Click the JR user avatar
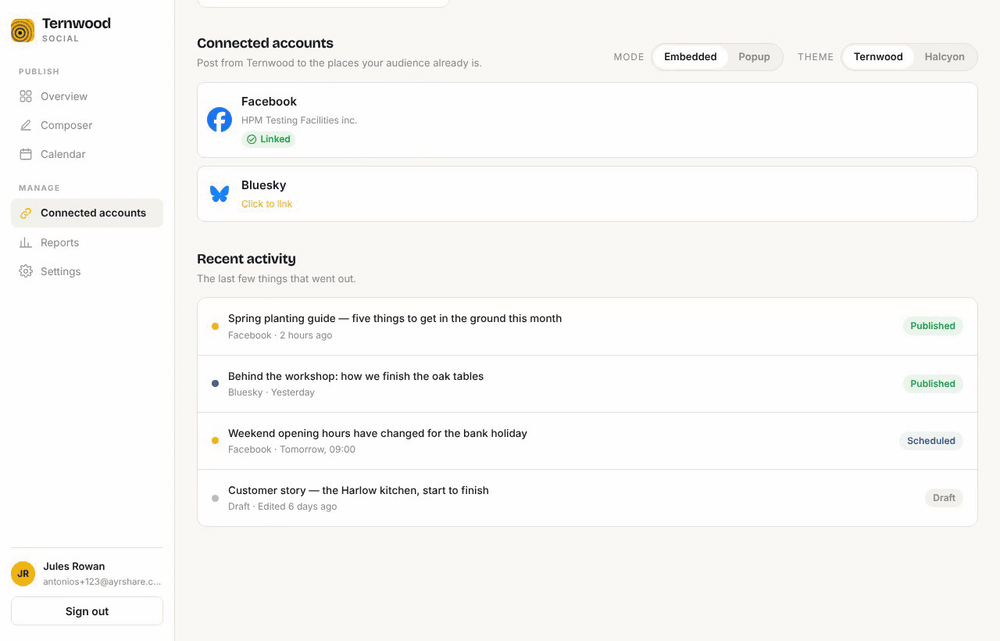 click(23, 573)
